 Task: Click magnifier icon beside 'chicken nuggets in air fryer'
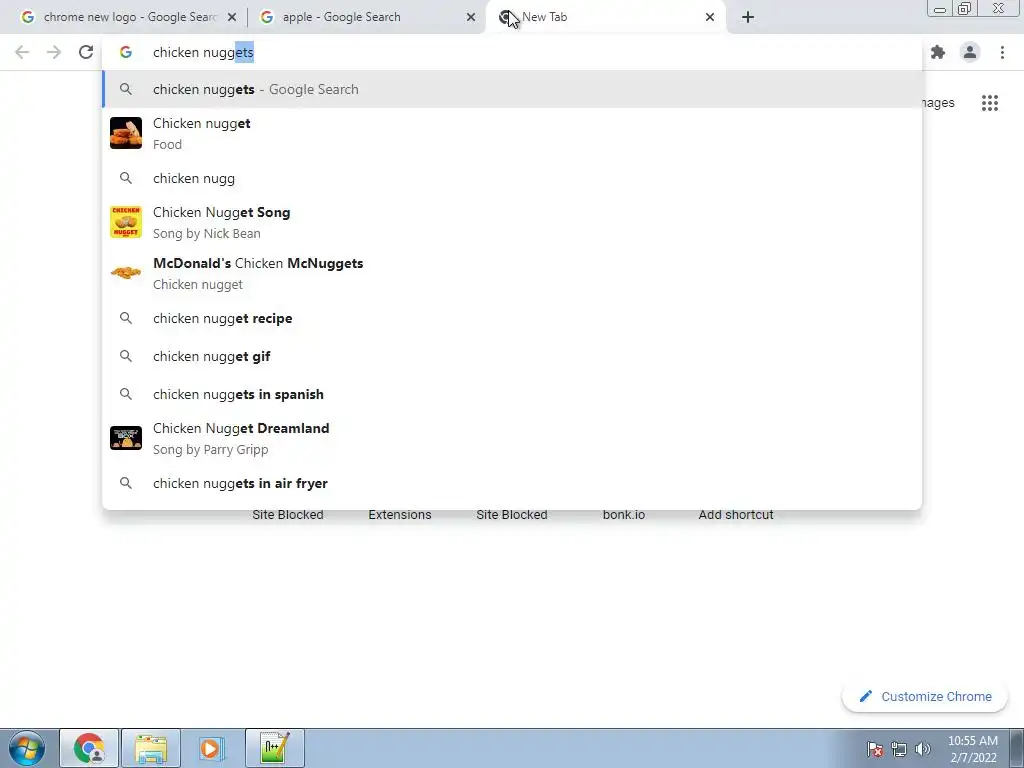[x=125, y=483]
